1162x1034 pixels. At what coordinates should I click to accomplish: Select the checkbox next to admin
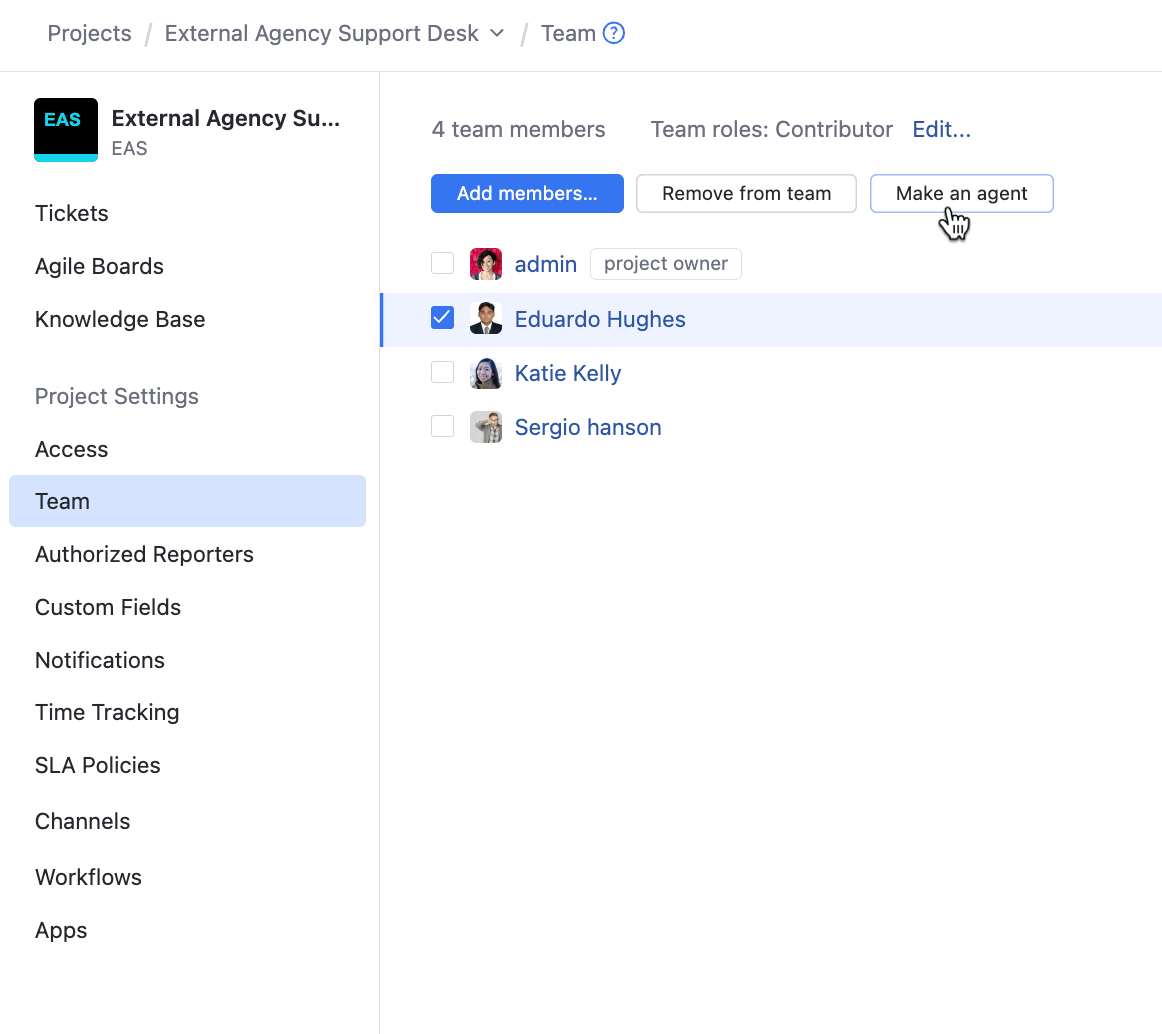click(442, 263)
